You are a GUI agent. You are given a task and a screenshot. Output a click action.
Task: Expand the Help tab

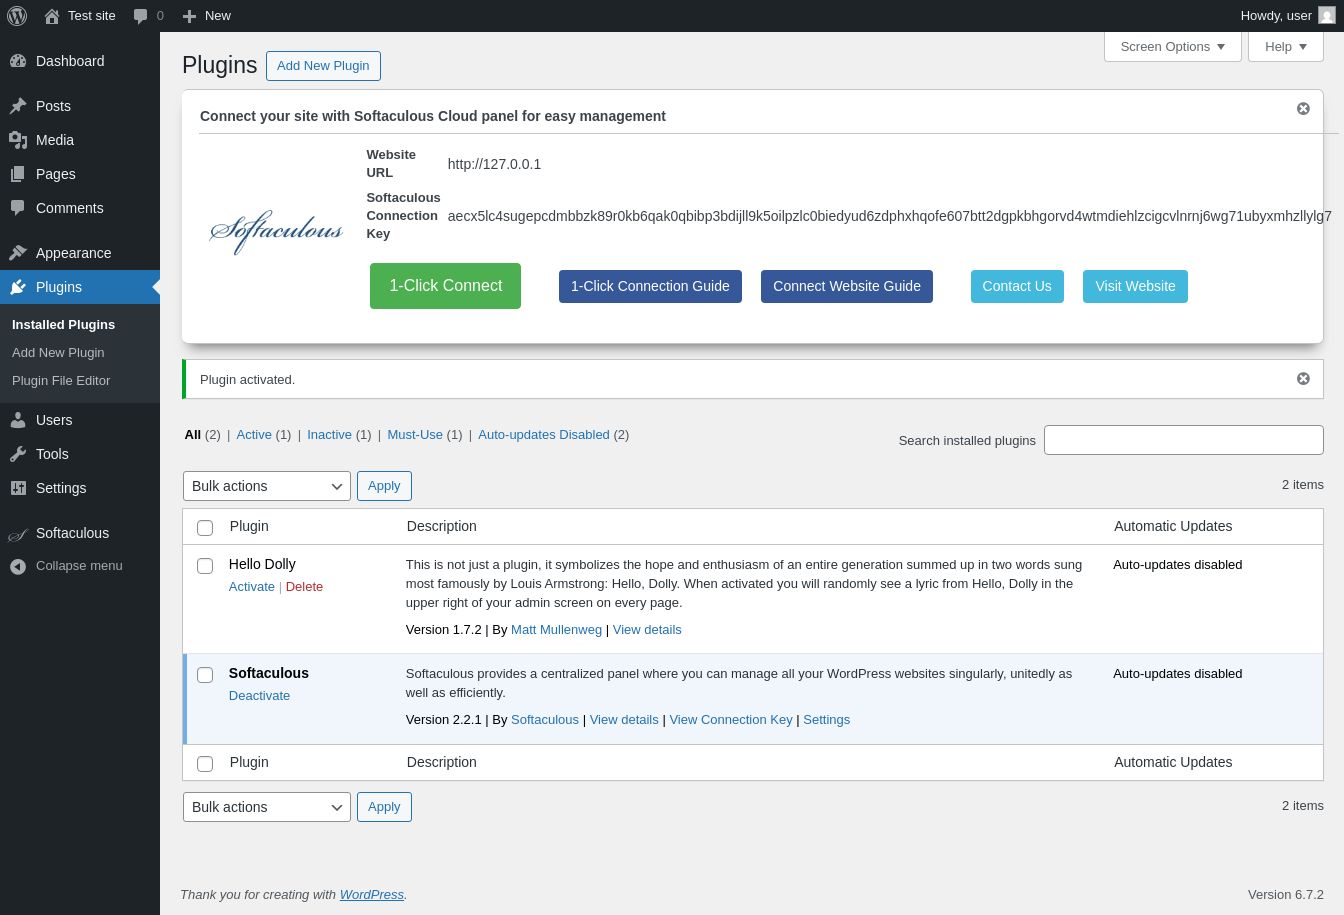(x=1286, y=47)
